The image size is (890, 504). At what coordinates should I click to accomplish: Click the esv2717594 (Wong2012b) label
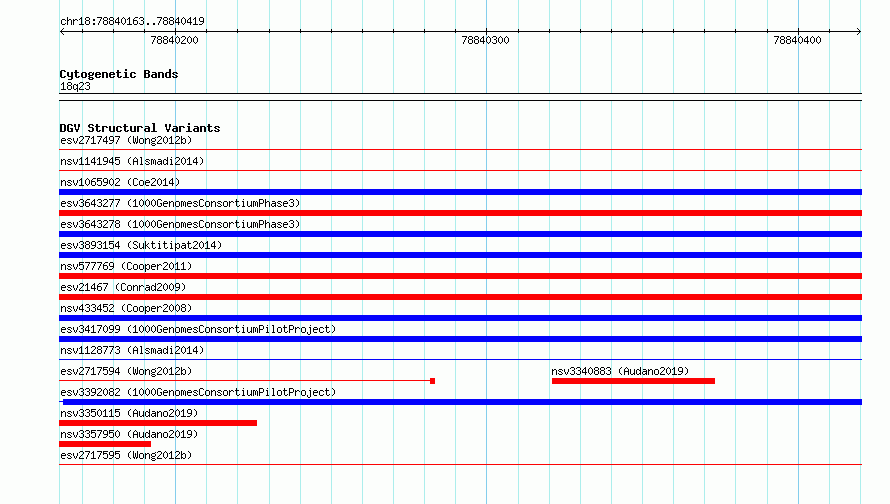[126, 371]
